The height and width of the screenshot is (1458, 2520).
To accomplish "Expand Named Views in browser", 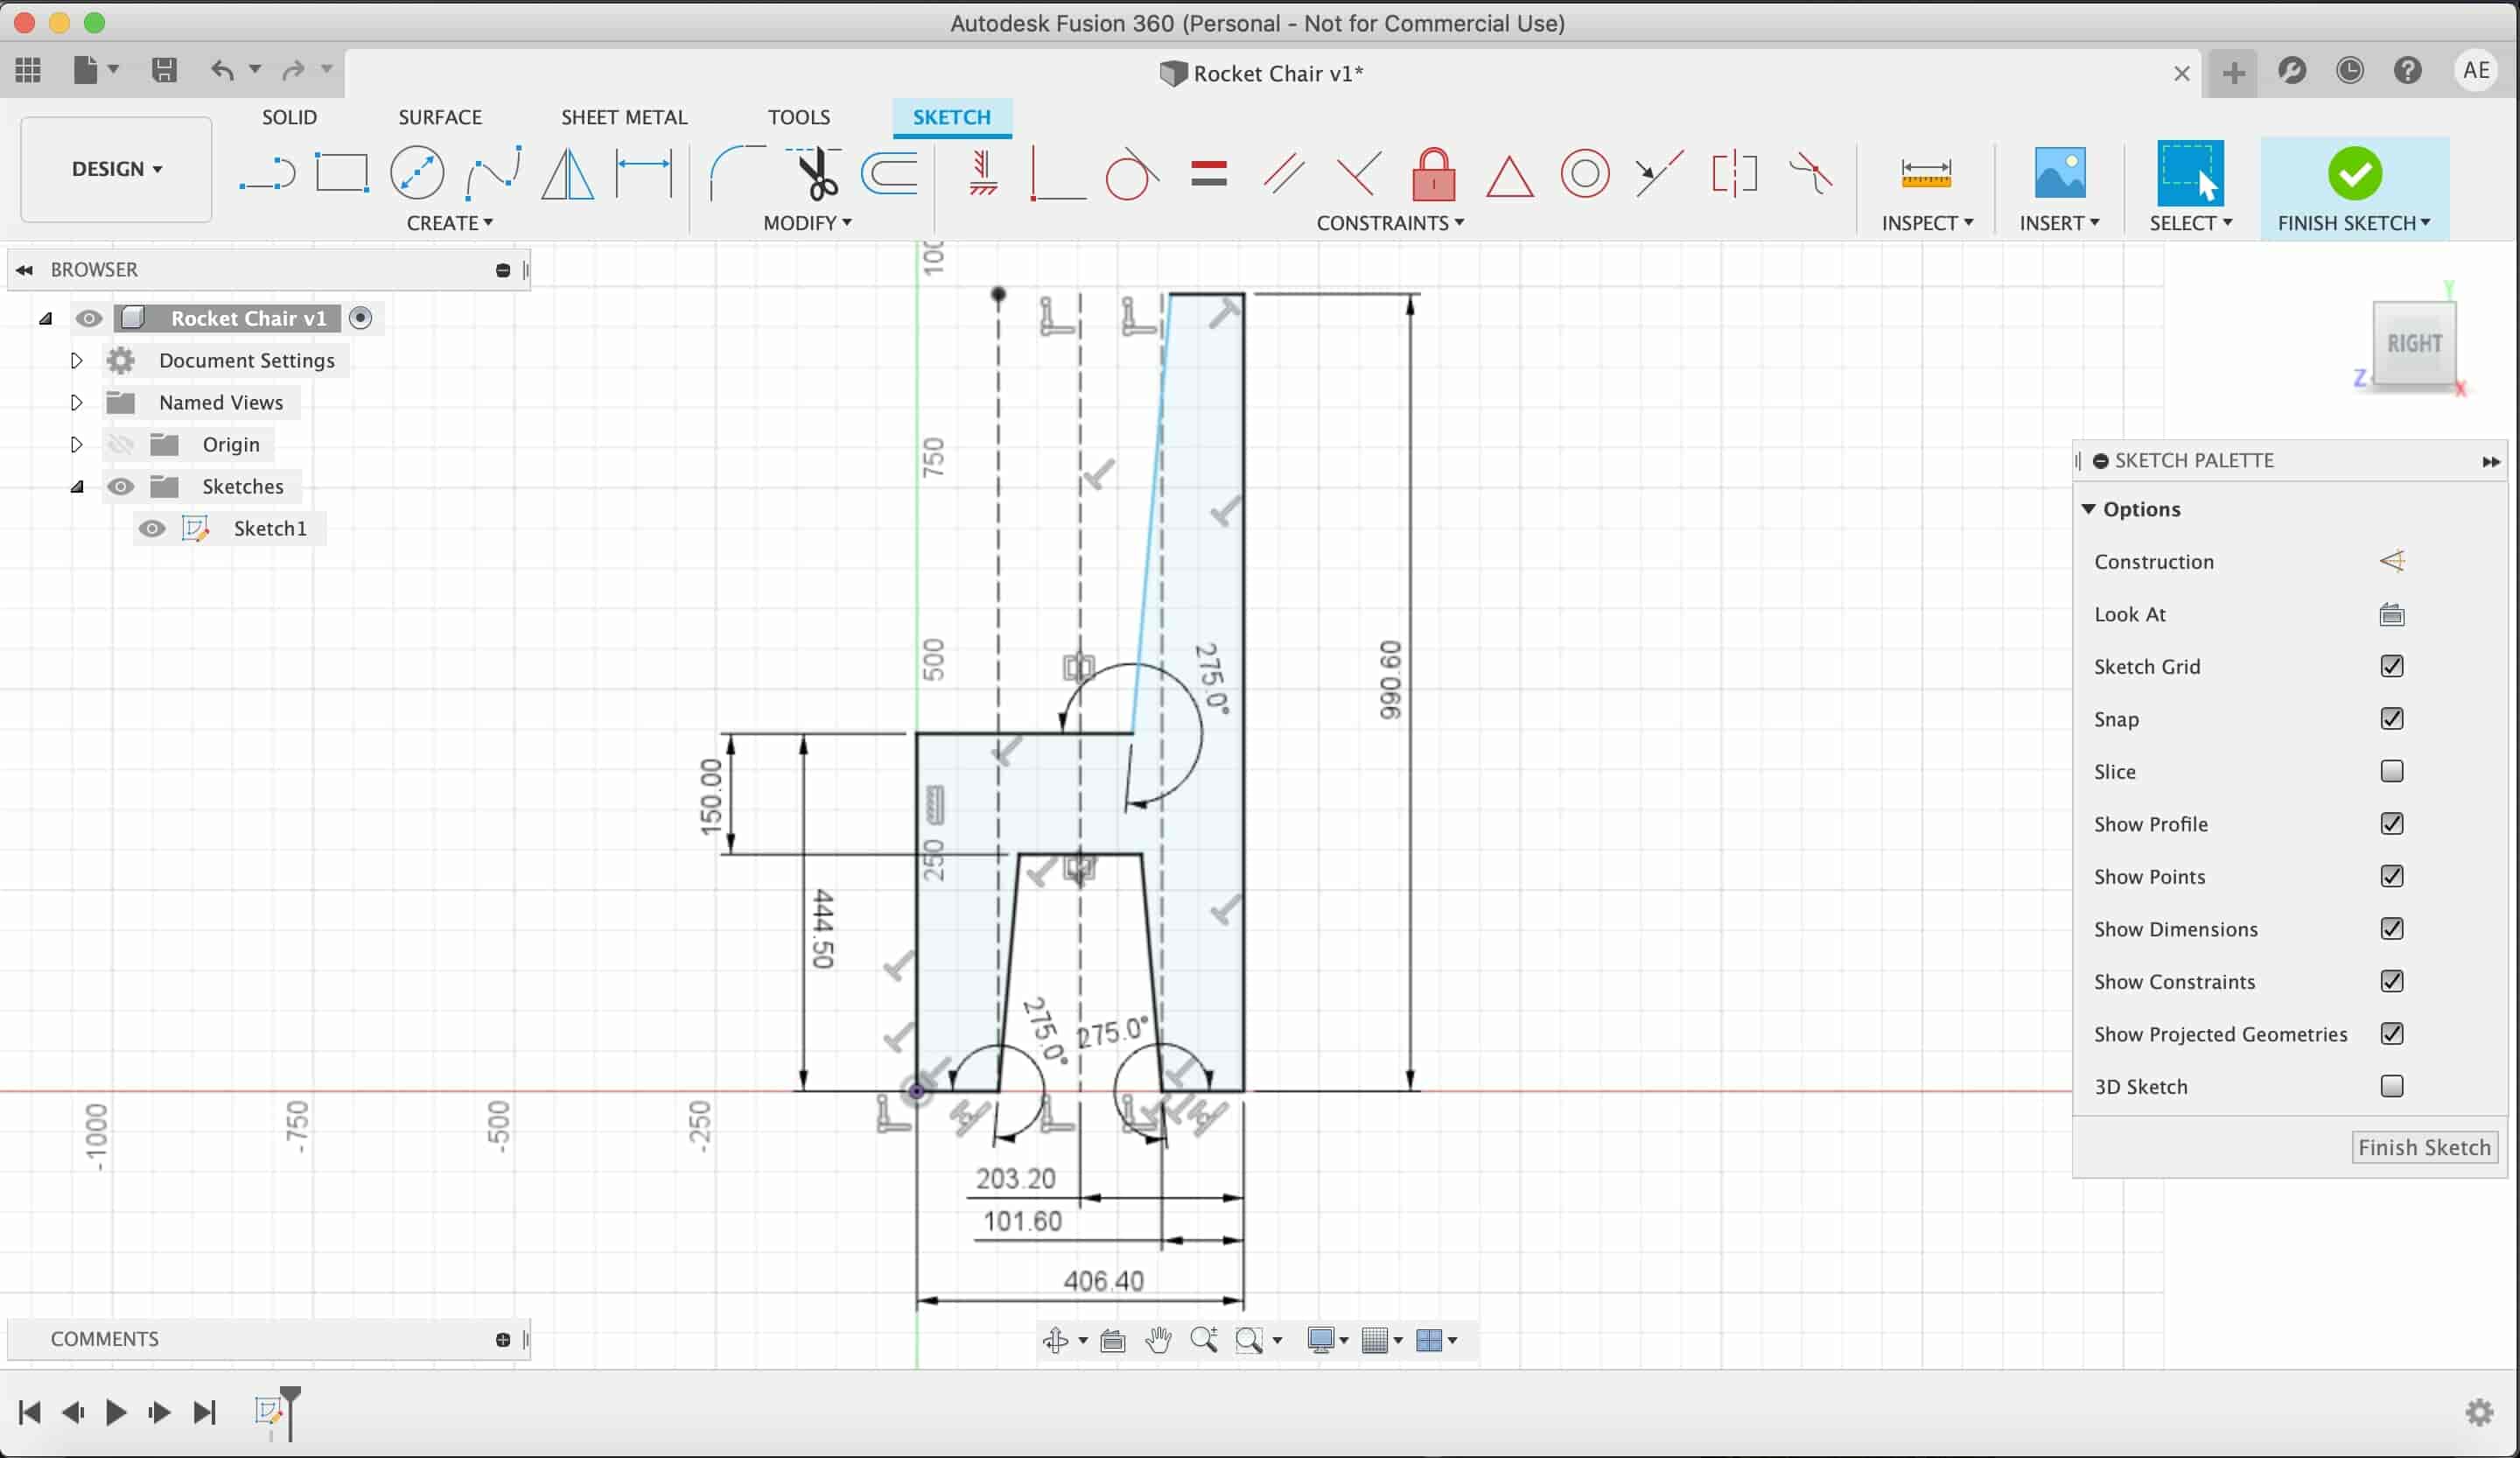I will pyautogui.click(x=76, y=401).
